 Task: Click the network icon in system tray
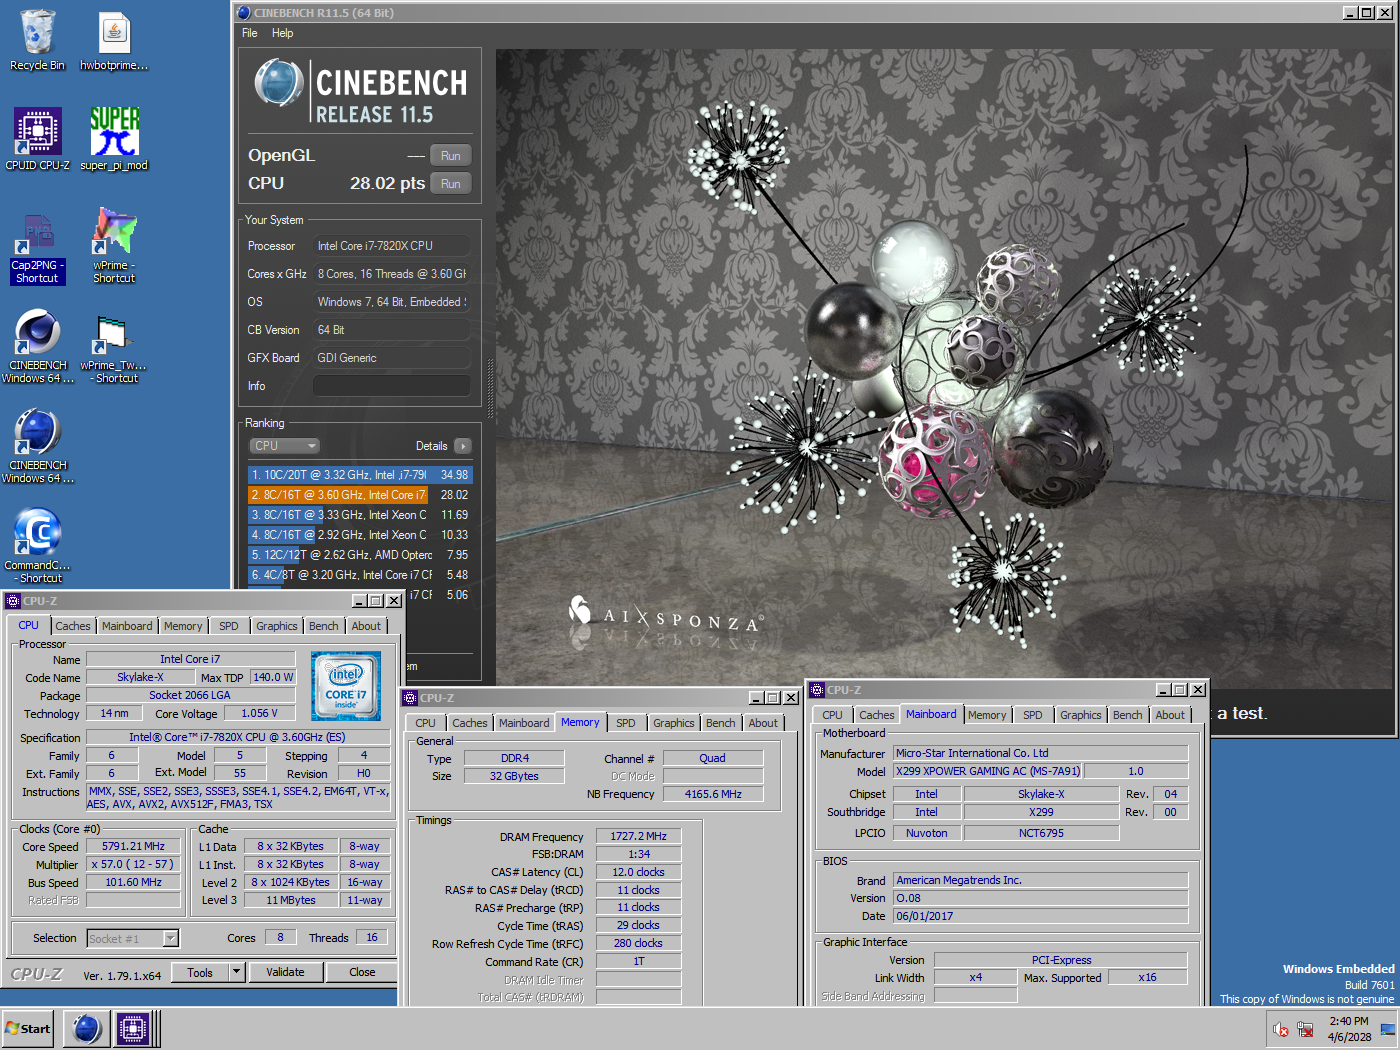click(x=1305, y=1029)
